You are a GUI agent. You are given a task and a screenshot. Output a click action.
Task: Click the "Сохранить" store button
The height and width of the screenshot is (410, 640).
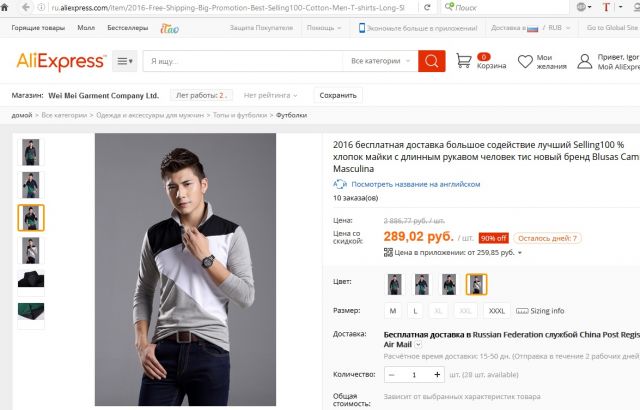[x=337, y=96]
